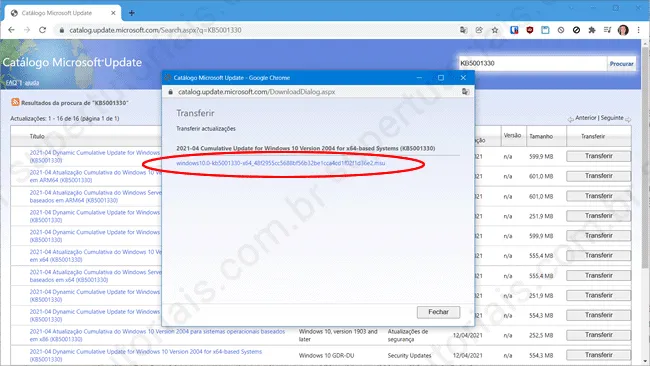This screenshot has width=650, height=366.
Task: Click the translate icon in the address bar
Action: (x=463, y=30)
